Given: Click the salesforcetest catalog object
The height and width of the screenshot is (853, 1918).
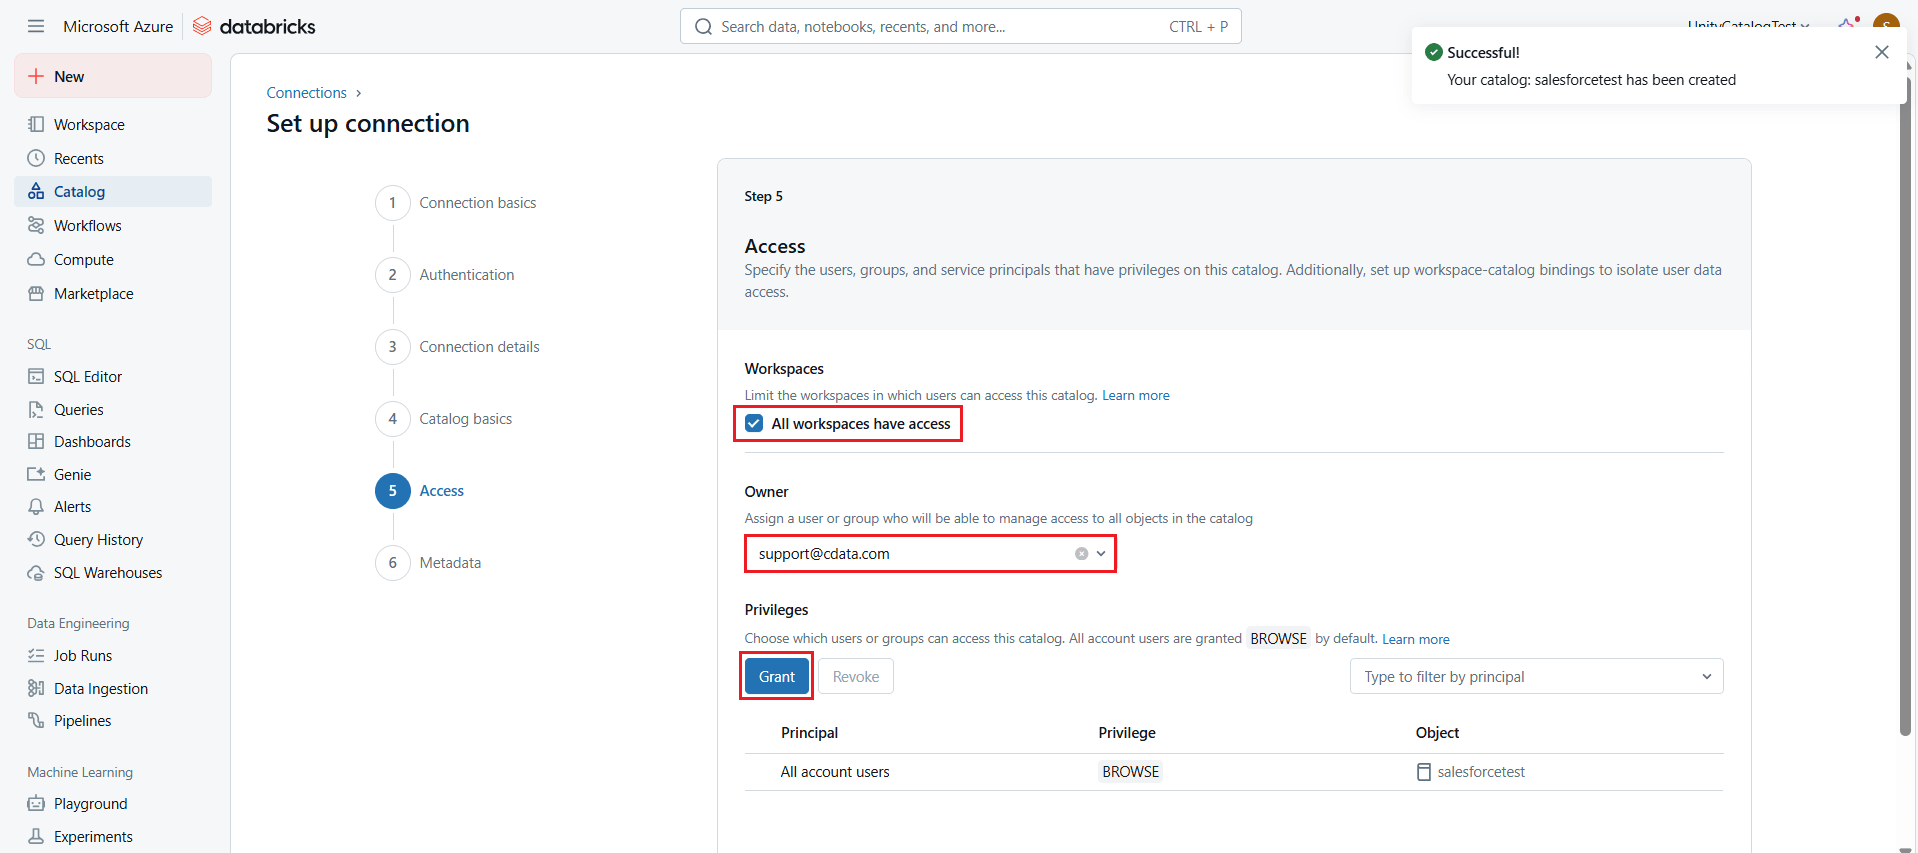Looking at the screenshot, I should 1471,772.
